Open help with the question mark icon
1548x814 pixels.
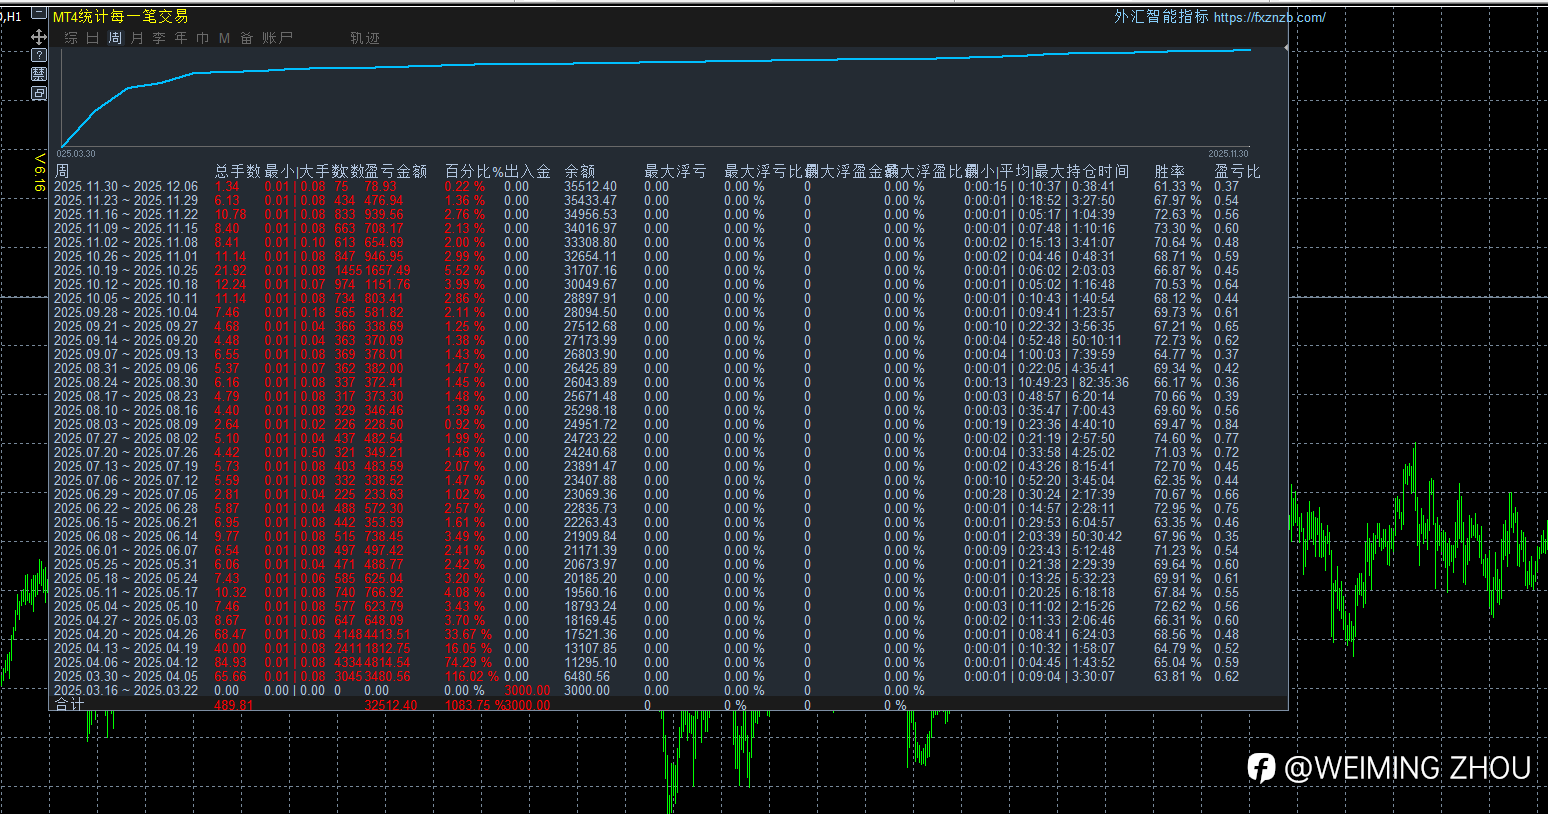point(39,55)
